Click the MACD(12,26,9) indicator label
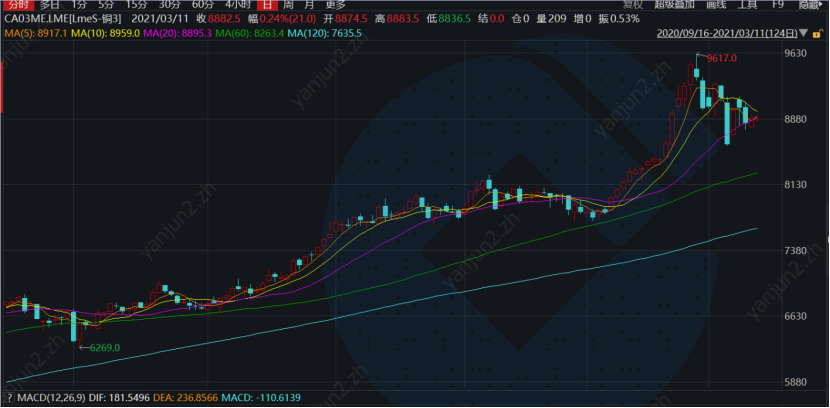 [x=50, y=396]
